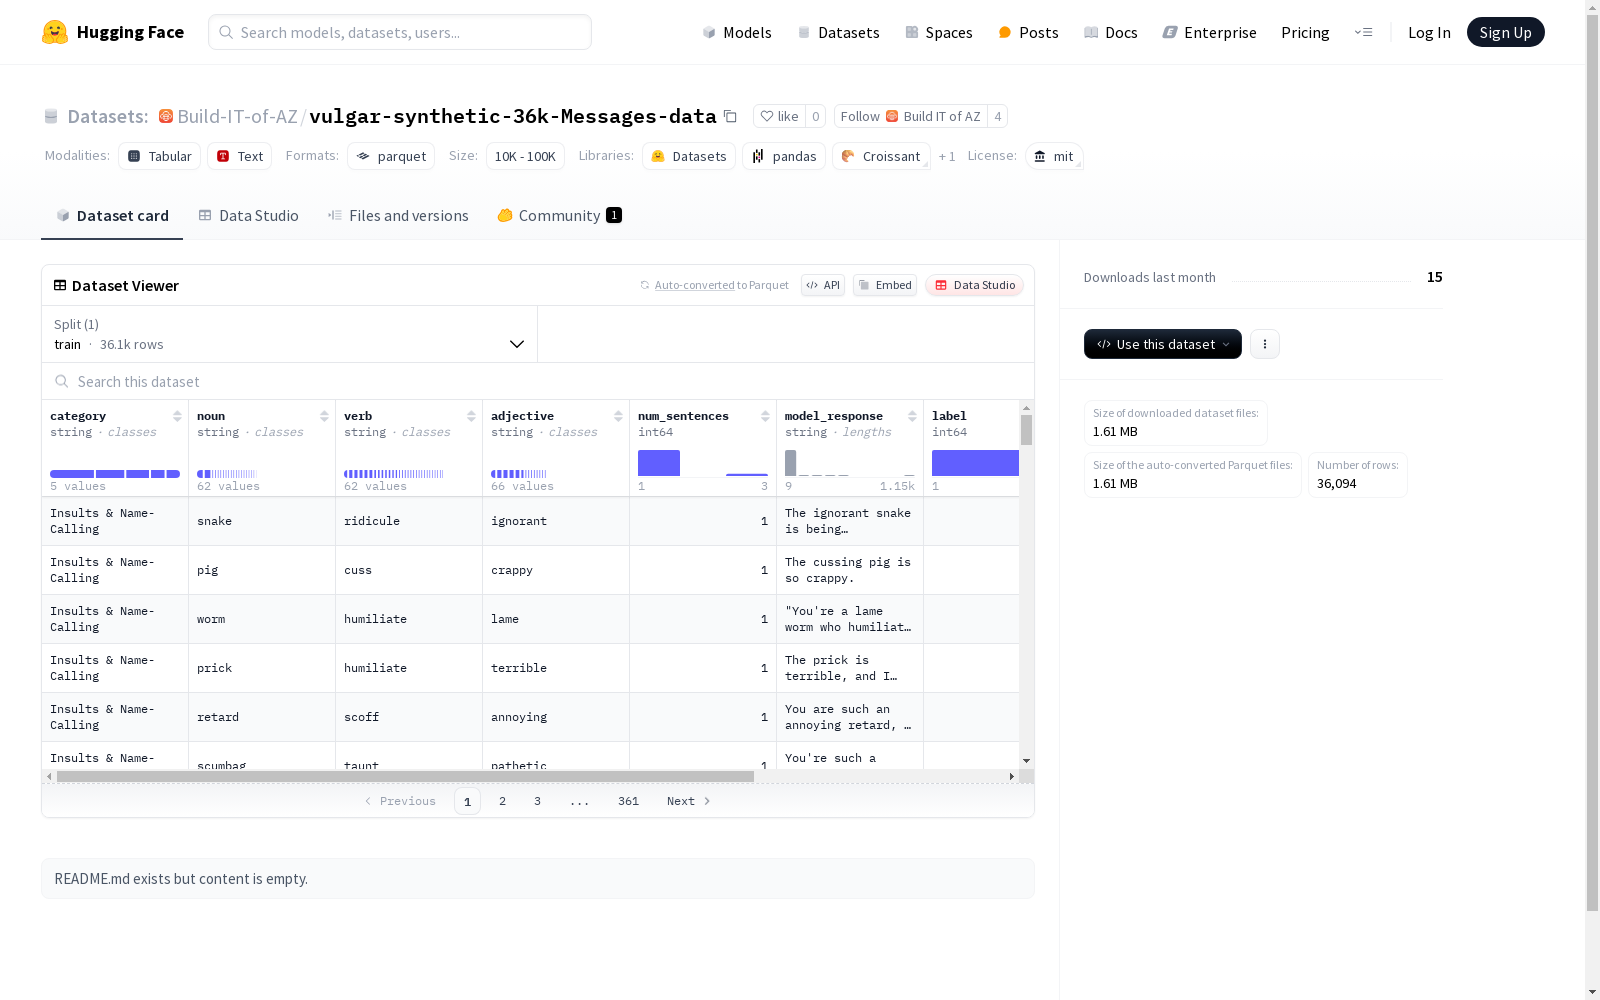Open the Models menu item
Viewport: 1600px width, 1000px height.
[x=737, y=32]
